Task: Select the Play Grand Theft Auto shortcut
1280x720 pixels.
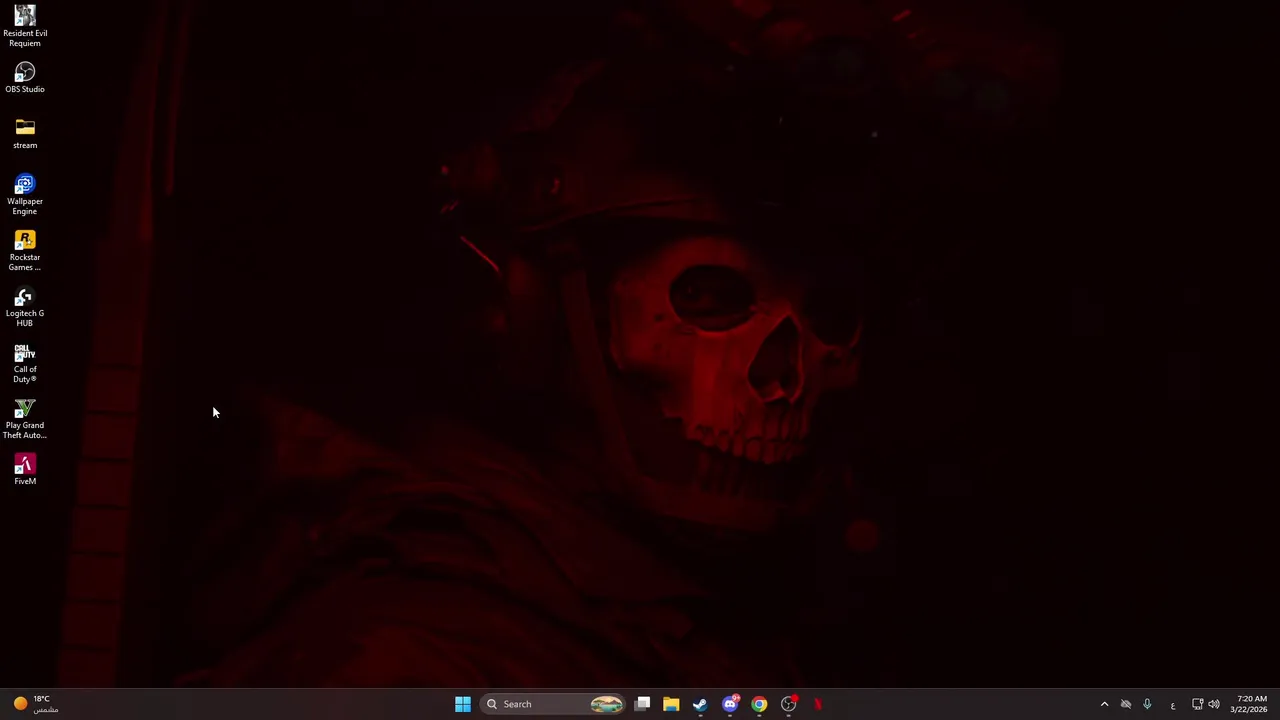Action: pos(25,419)
